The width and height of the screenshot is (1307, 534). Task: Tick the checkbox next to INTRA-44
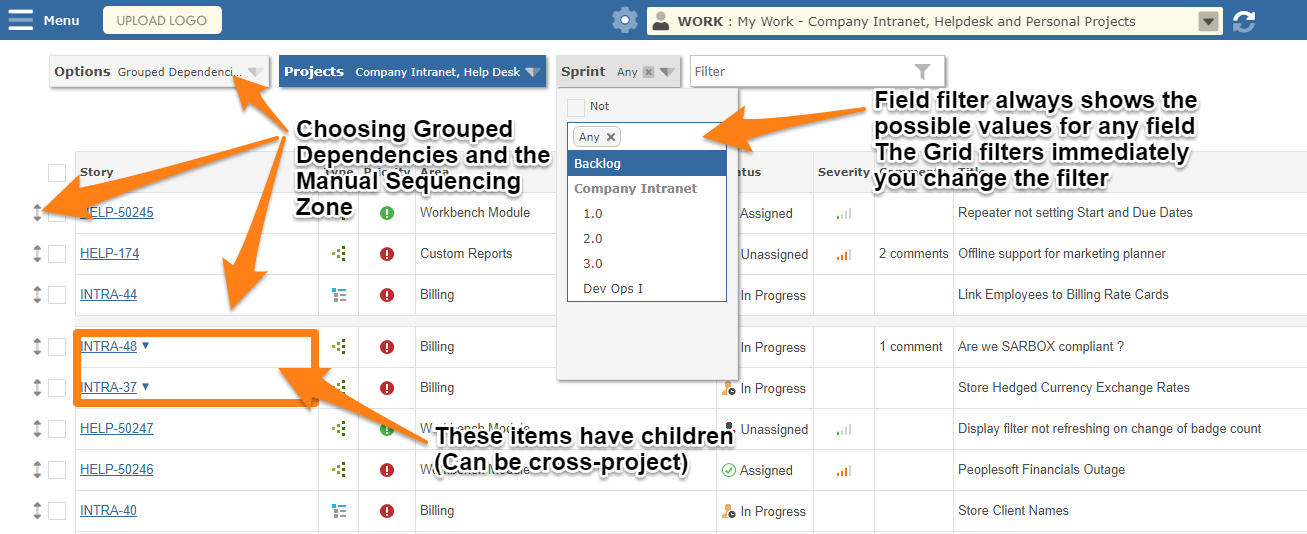(57, 295)
